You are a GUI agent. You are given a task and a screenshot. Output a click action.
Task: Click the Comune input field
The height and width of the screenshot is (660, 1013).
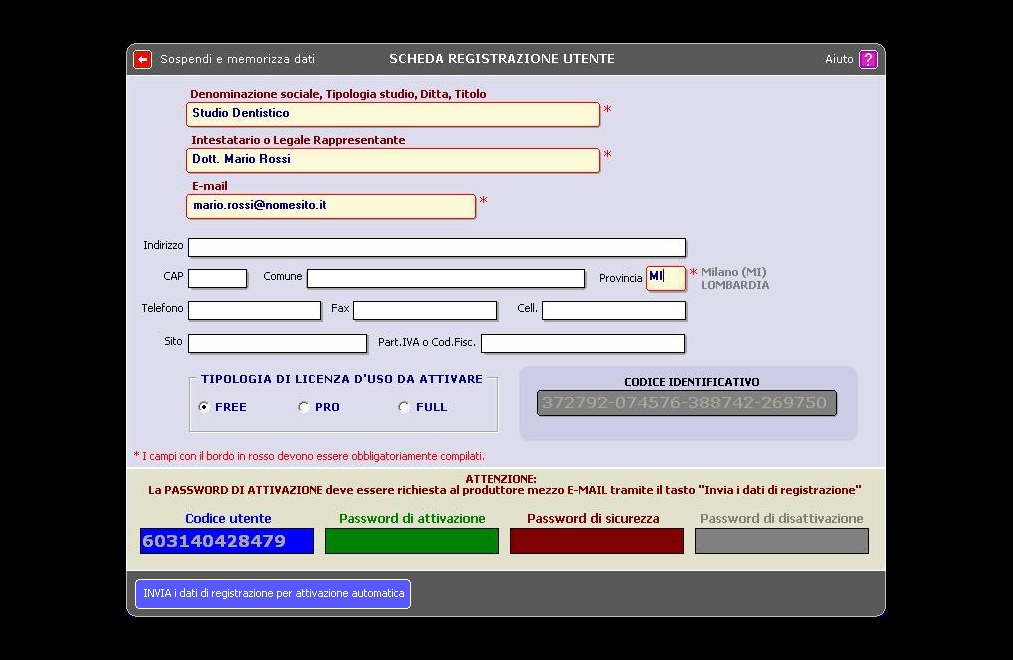point(446,278)
